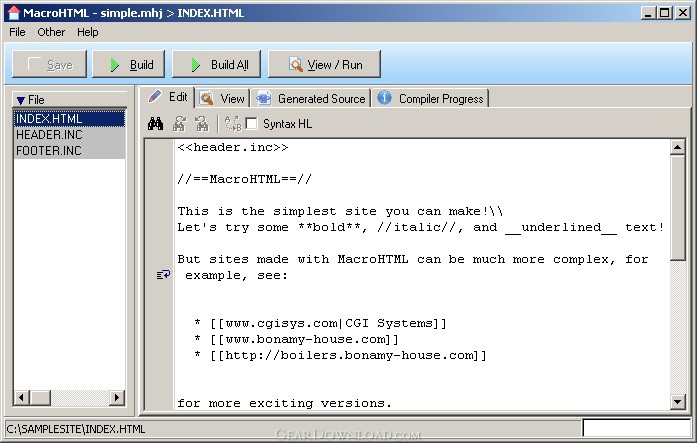Click the binoculars Find icon
This screenshot has width=697, height=443.
click(155, 124)
